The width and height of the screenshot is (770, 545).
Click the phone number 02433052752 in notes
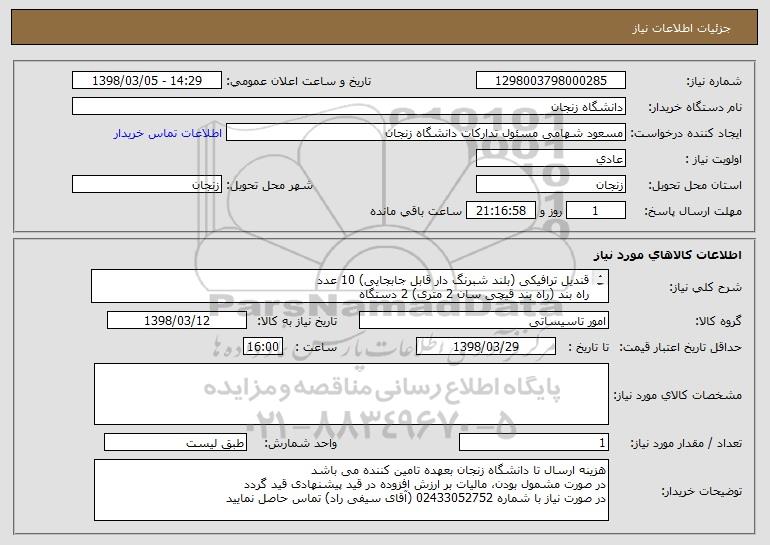click(454, 498)
